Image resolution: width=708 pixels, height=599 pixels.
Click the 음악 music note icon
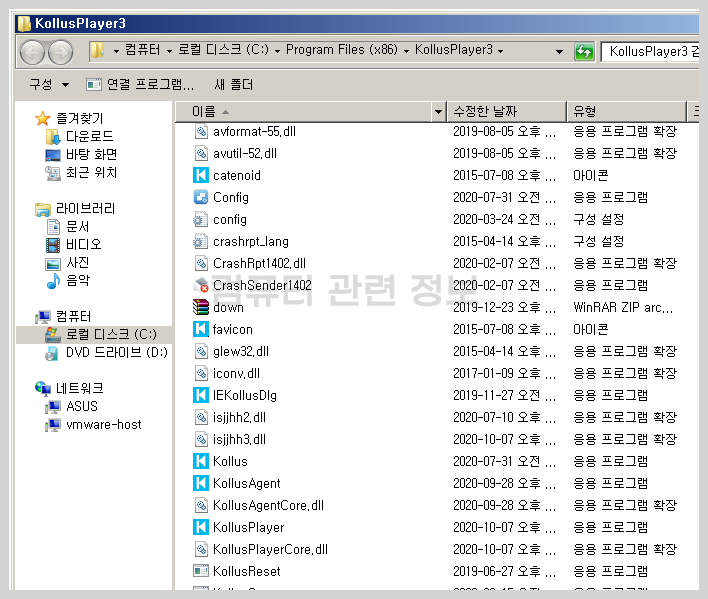(x=53, y=281)
